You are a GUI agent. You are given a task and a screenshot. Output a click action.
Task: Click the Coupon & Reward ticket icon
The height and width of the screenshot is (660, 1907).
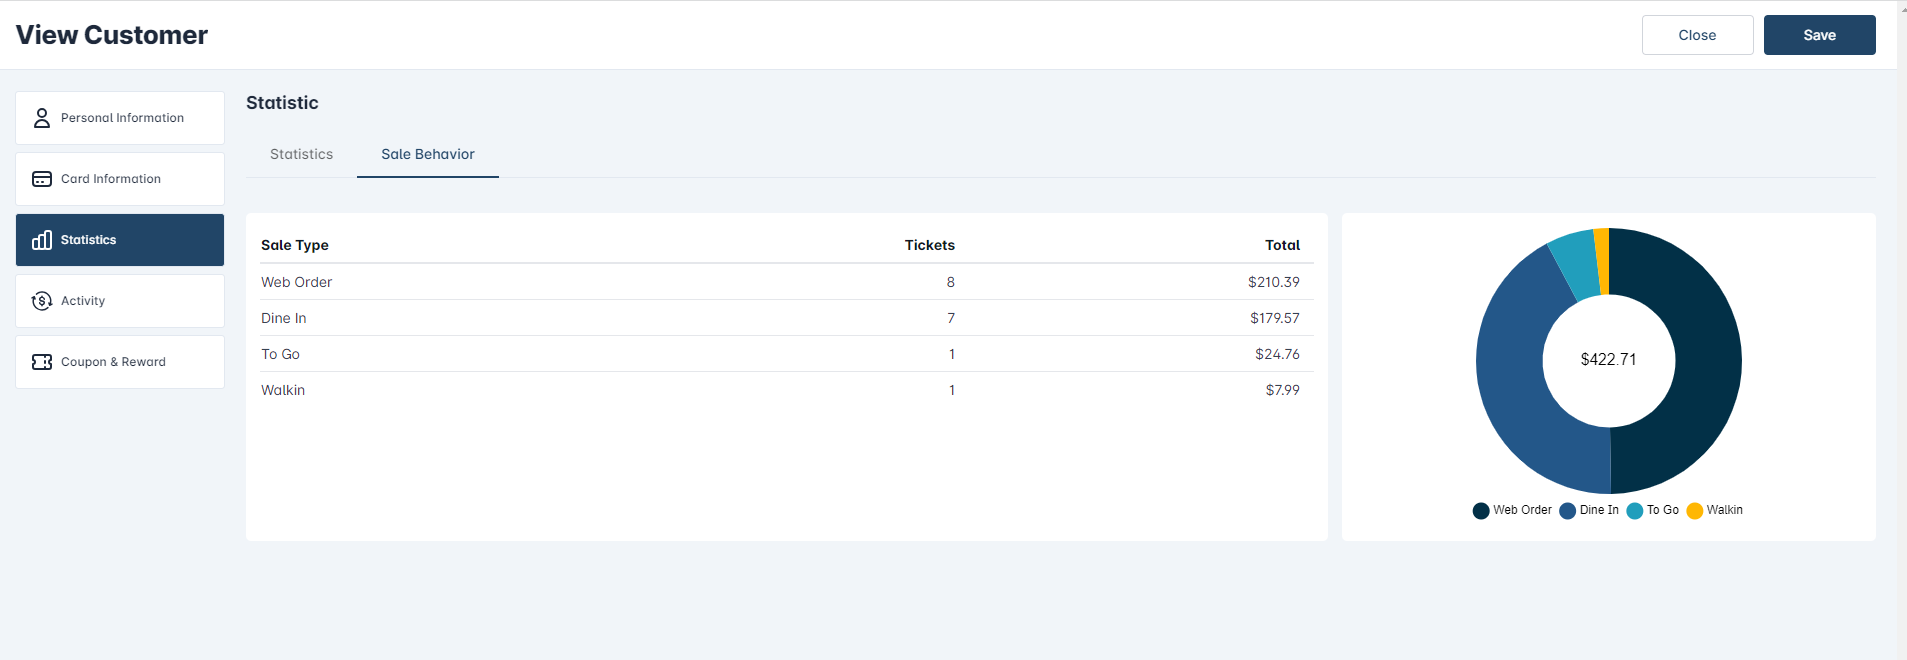(x=42, y=362)
